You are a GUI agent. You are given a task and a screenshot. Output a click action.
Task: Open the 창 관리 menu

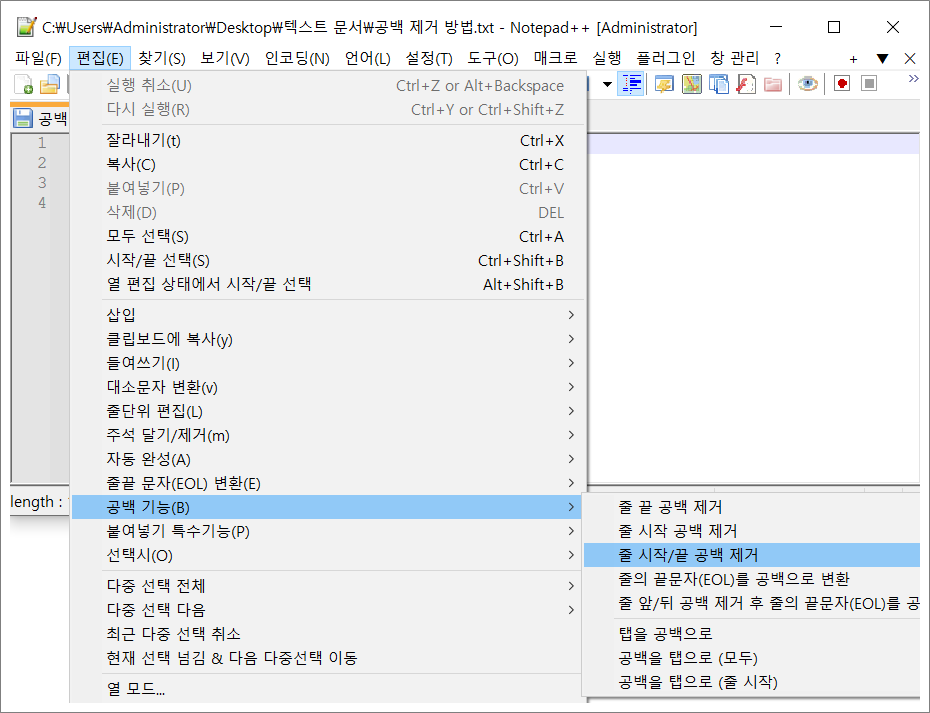coord(734,58)
